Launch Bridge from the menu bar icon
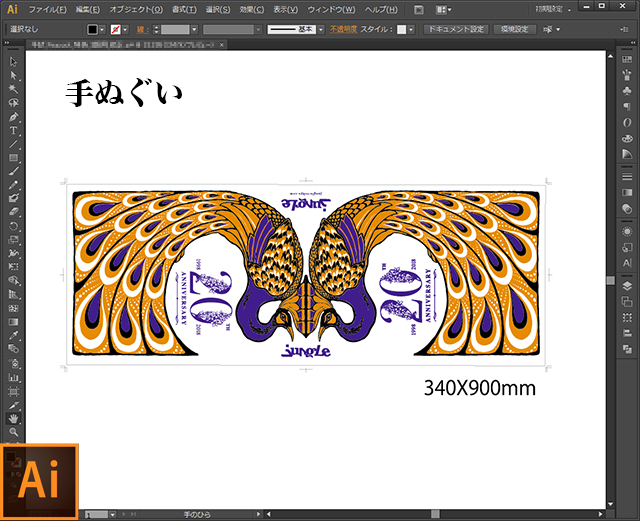 click(x=419, y=9)
